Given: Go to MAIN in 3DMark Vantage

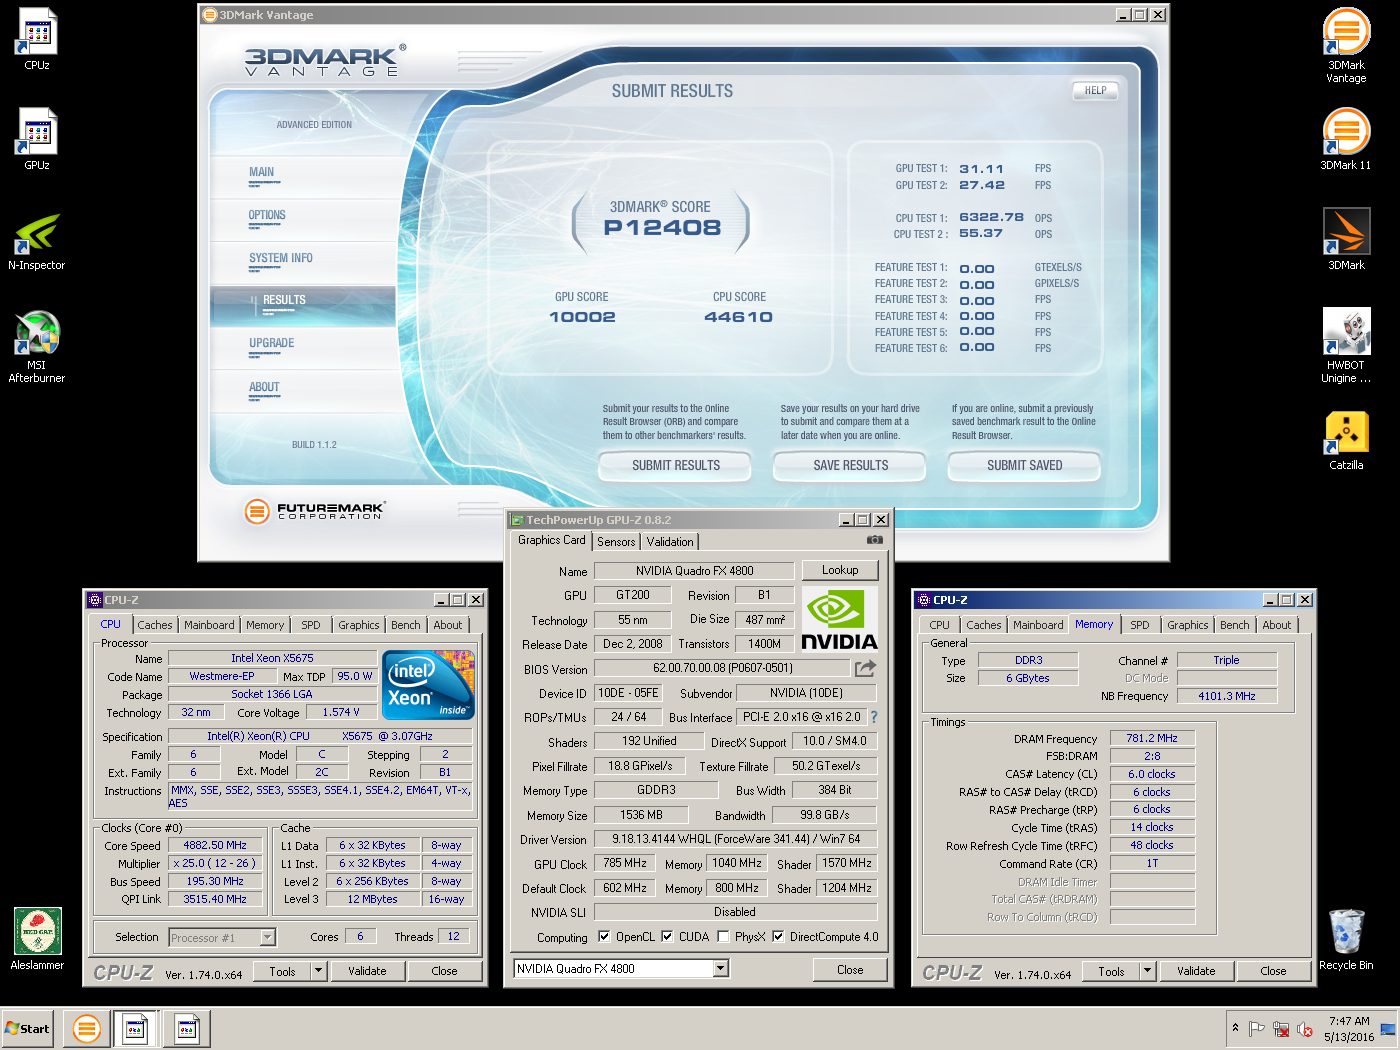Looking at the screenshot, I should 261,172.
